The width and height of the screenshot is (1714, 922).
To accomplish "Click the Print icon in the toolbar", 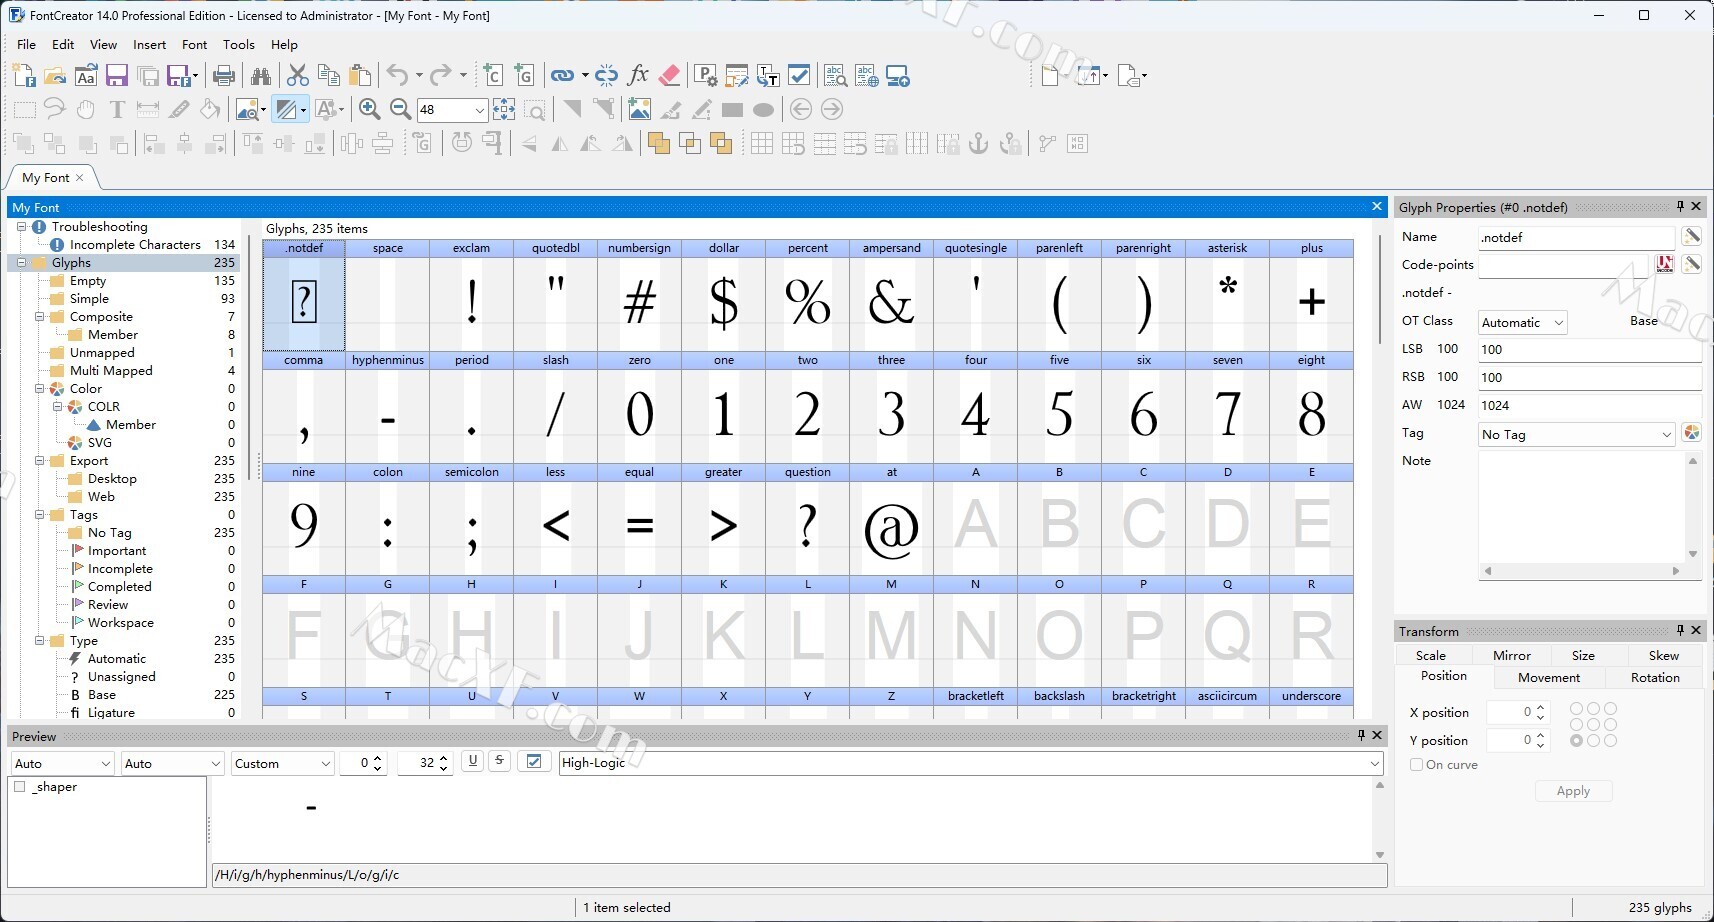I will [x=224, y=76].
